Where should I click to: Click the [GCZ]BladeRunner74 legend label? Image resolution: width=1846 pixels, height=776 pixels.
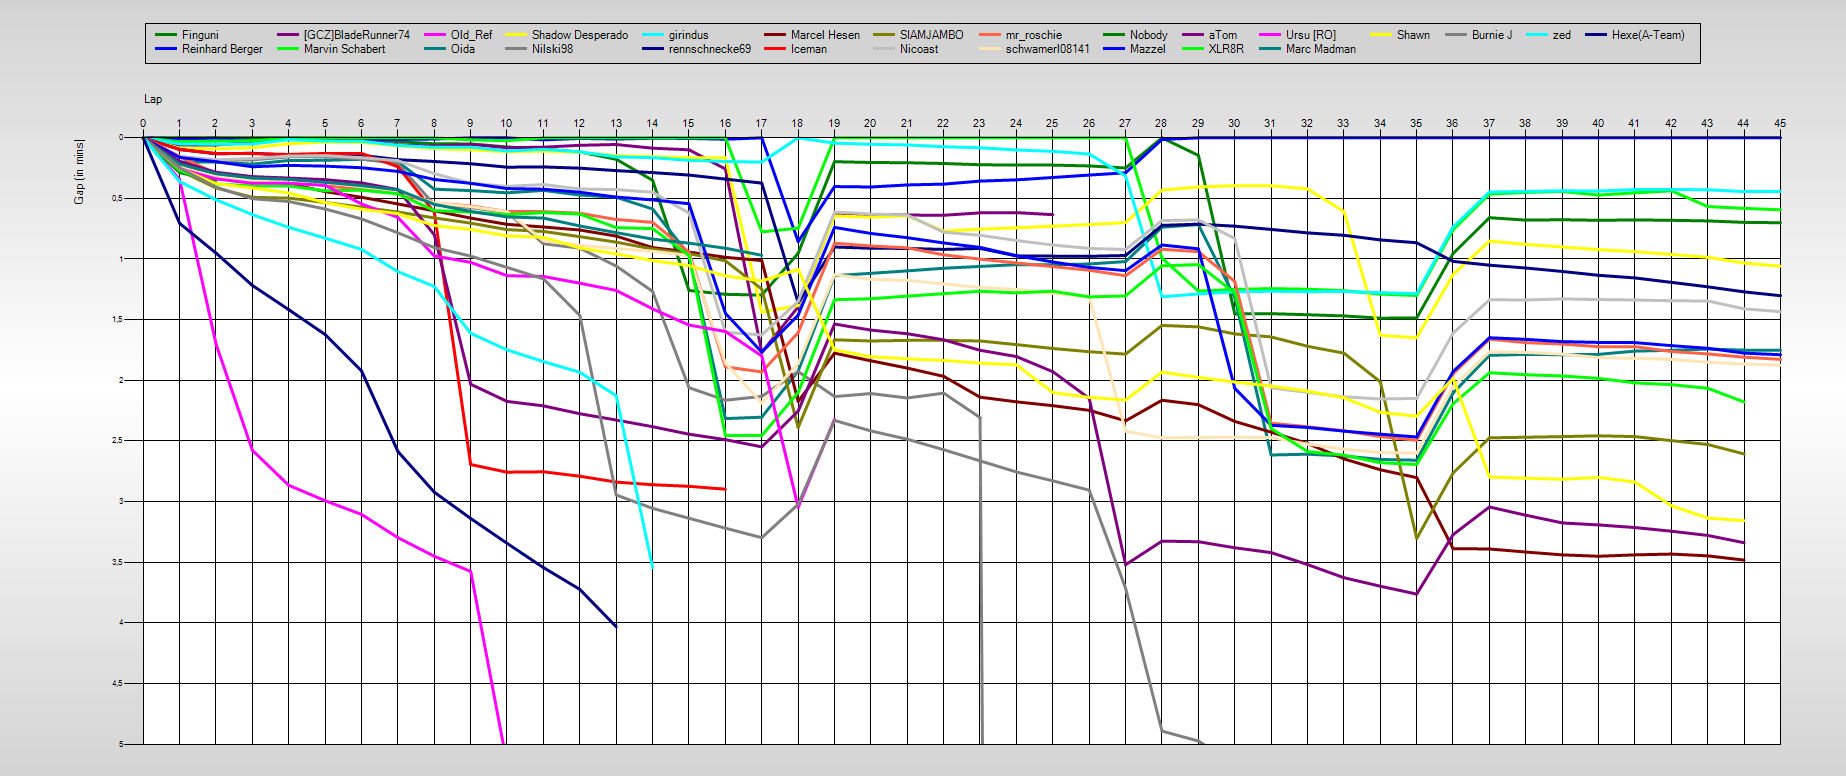click(356, 35)
